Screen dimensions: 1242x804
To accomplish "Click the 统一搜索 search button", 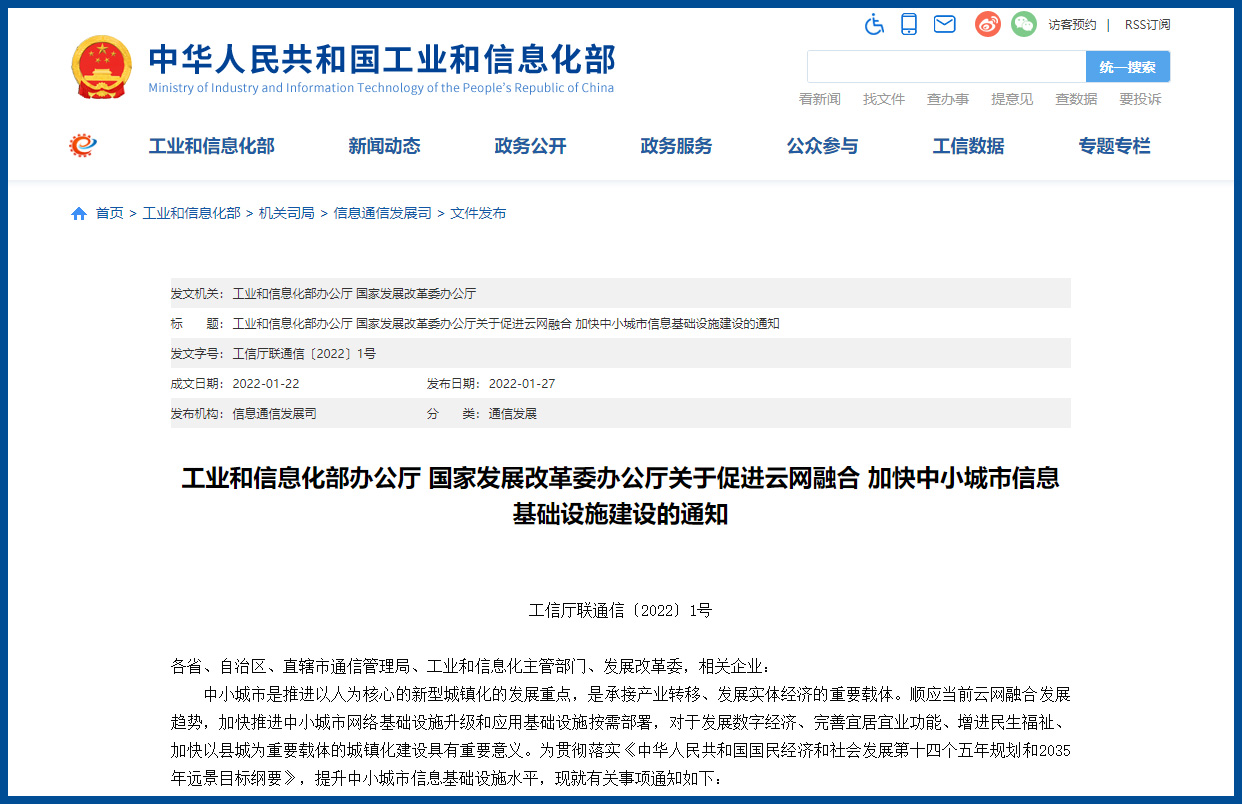I will click(1127, 67).
